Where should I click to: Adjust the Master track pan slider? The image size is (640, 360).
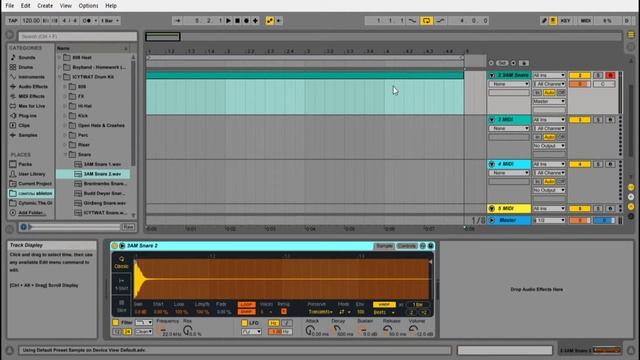click(604, 220)
